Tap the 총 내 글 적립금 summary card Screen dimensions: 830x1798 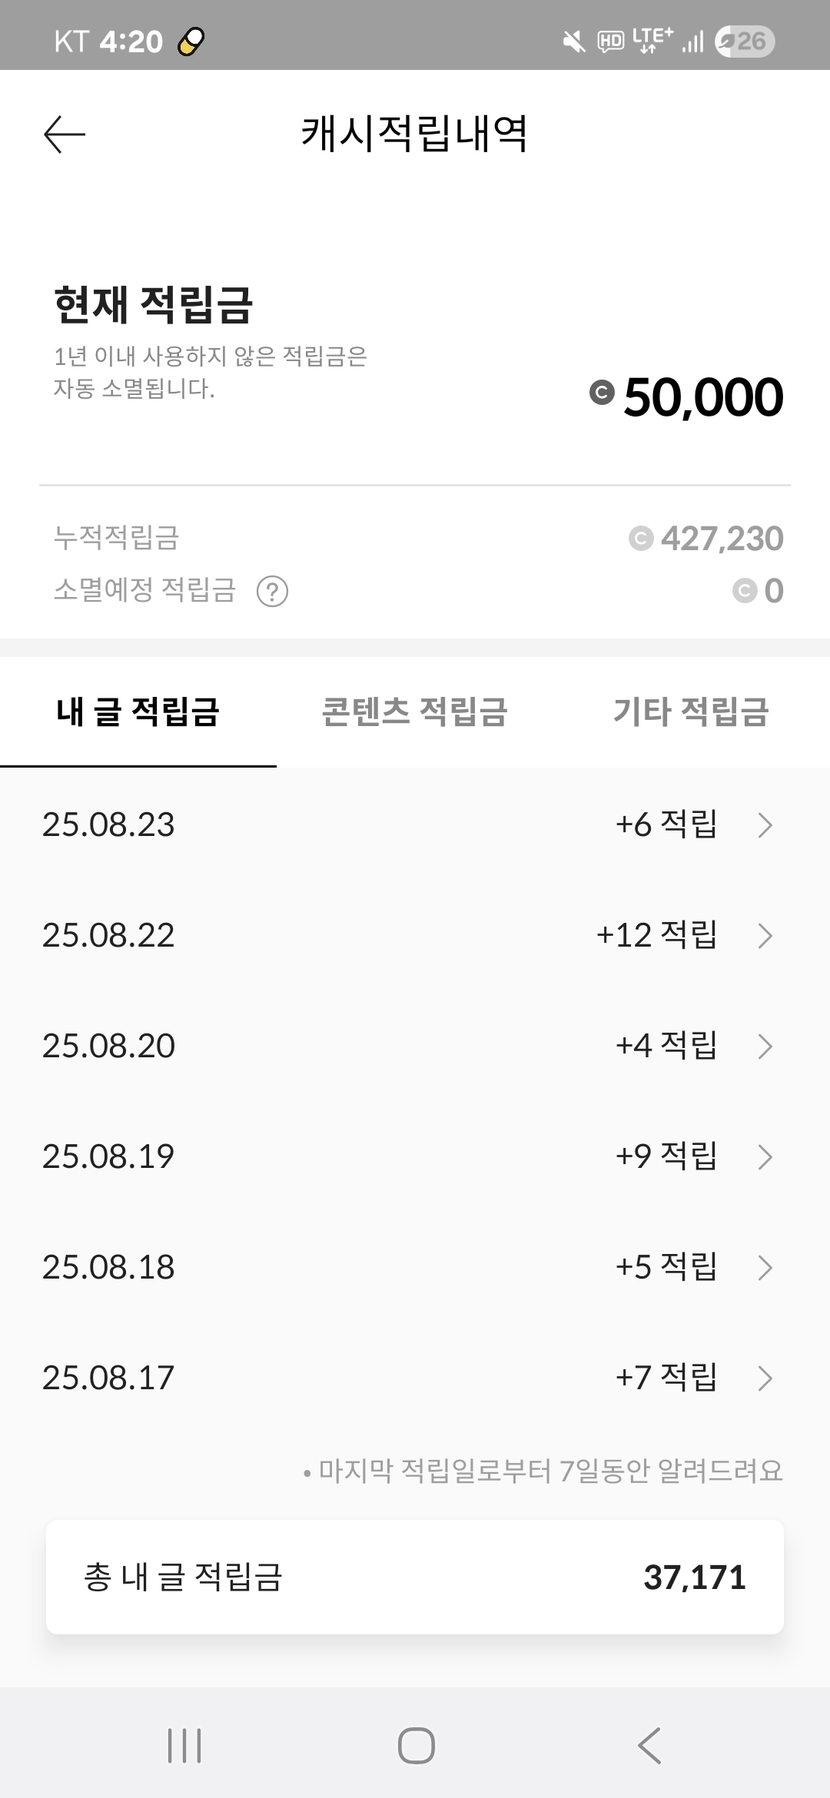tap(414, 1577)
